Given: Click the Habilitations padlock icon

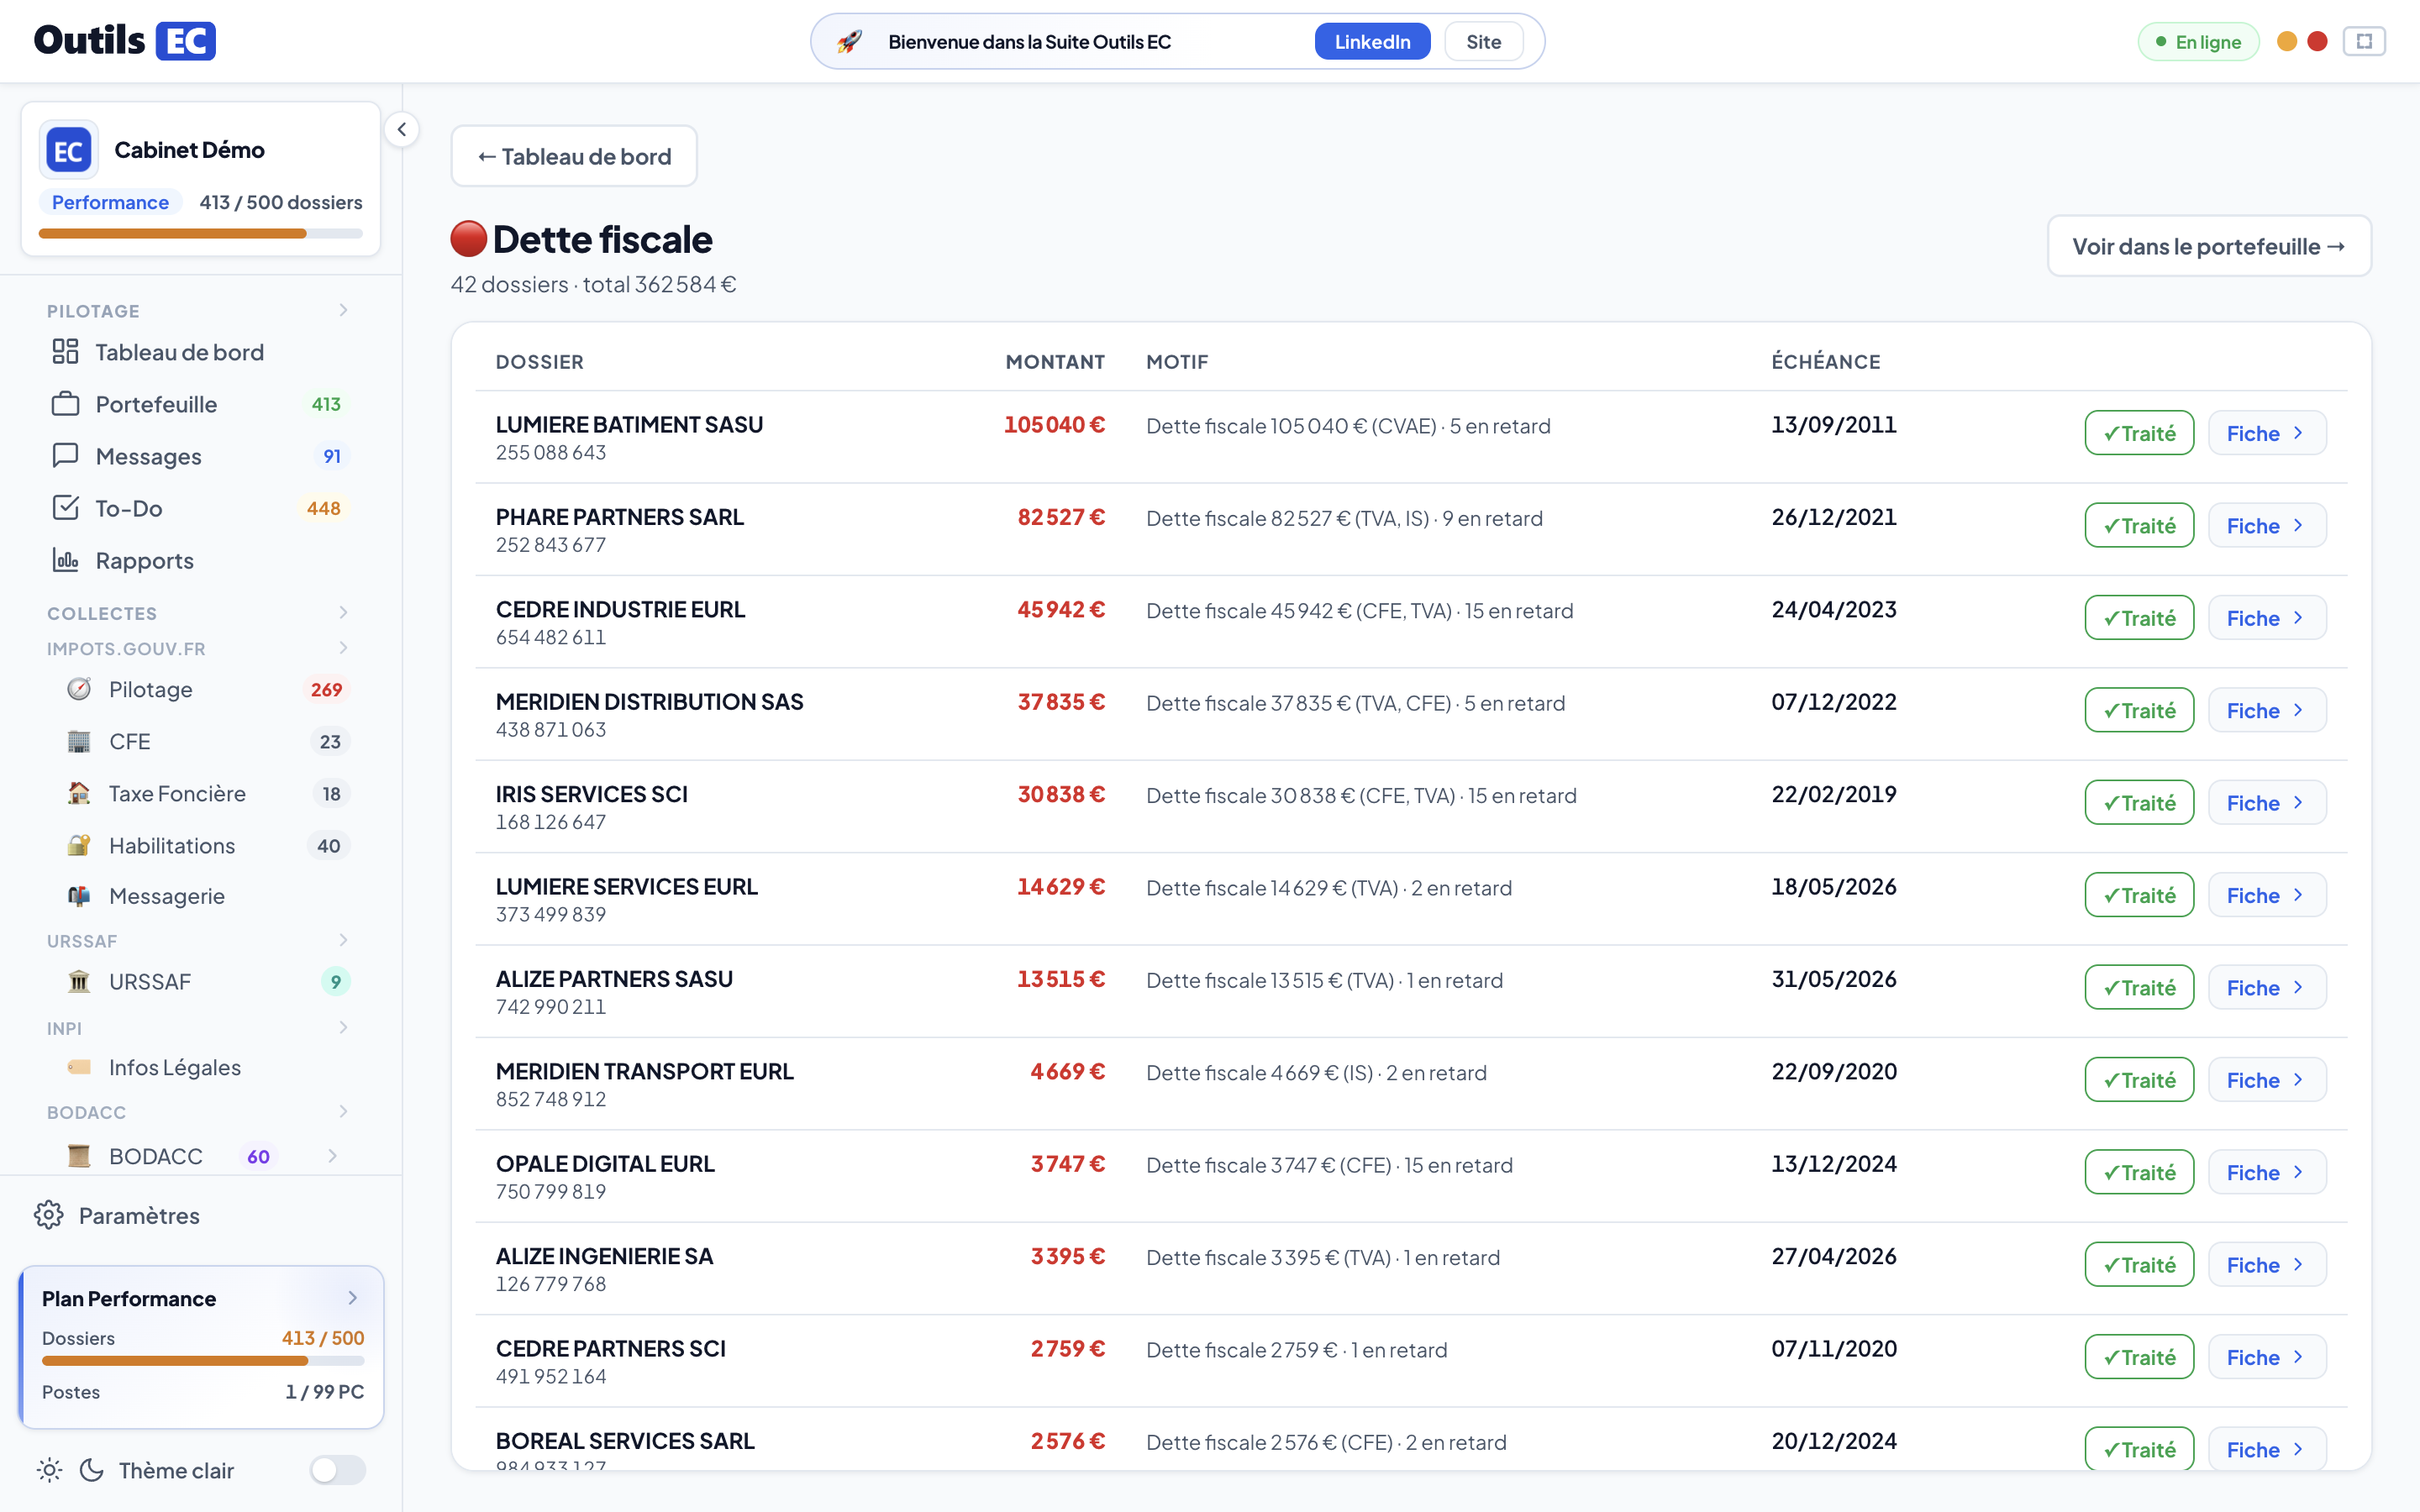Looking at the screenshot, I should (79, 845).
